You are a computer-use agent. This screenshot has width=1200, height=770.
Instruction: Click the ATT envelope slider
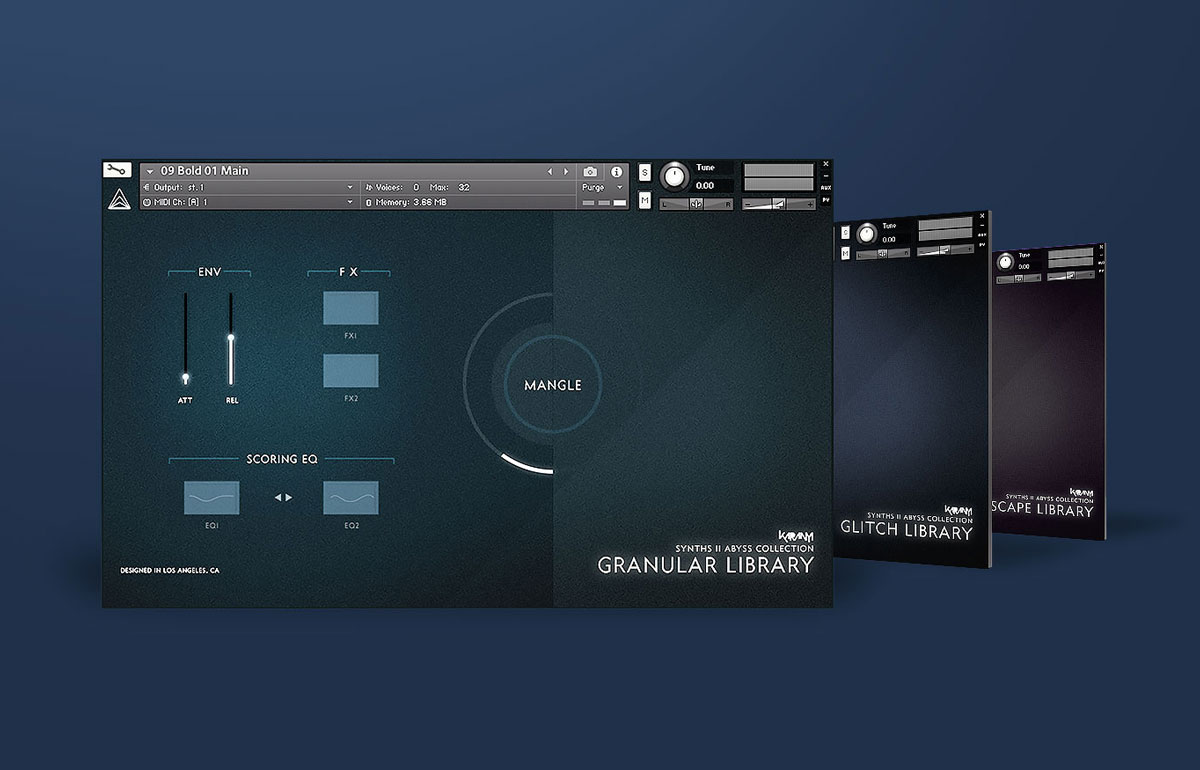coord(185,339)
